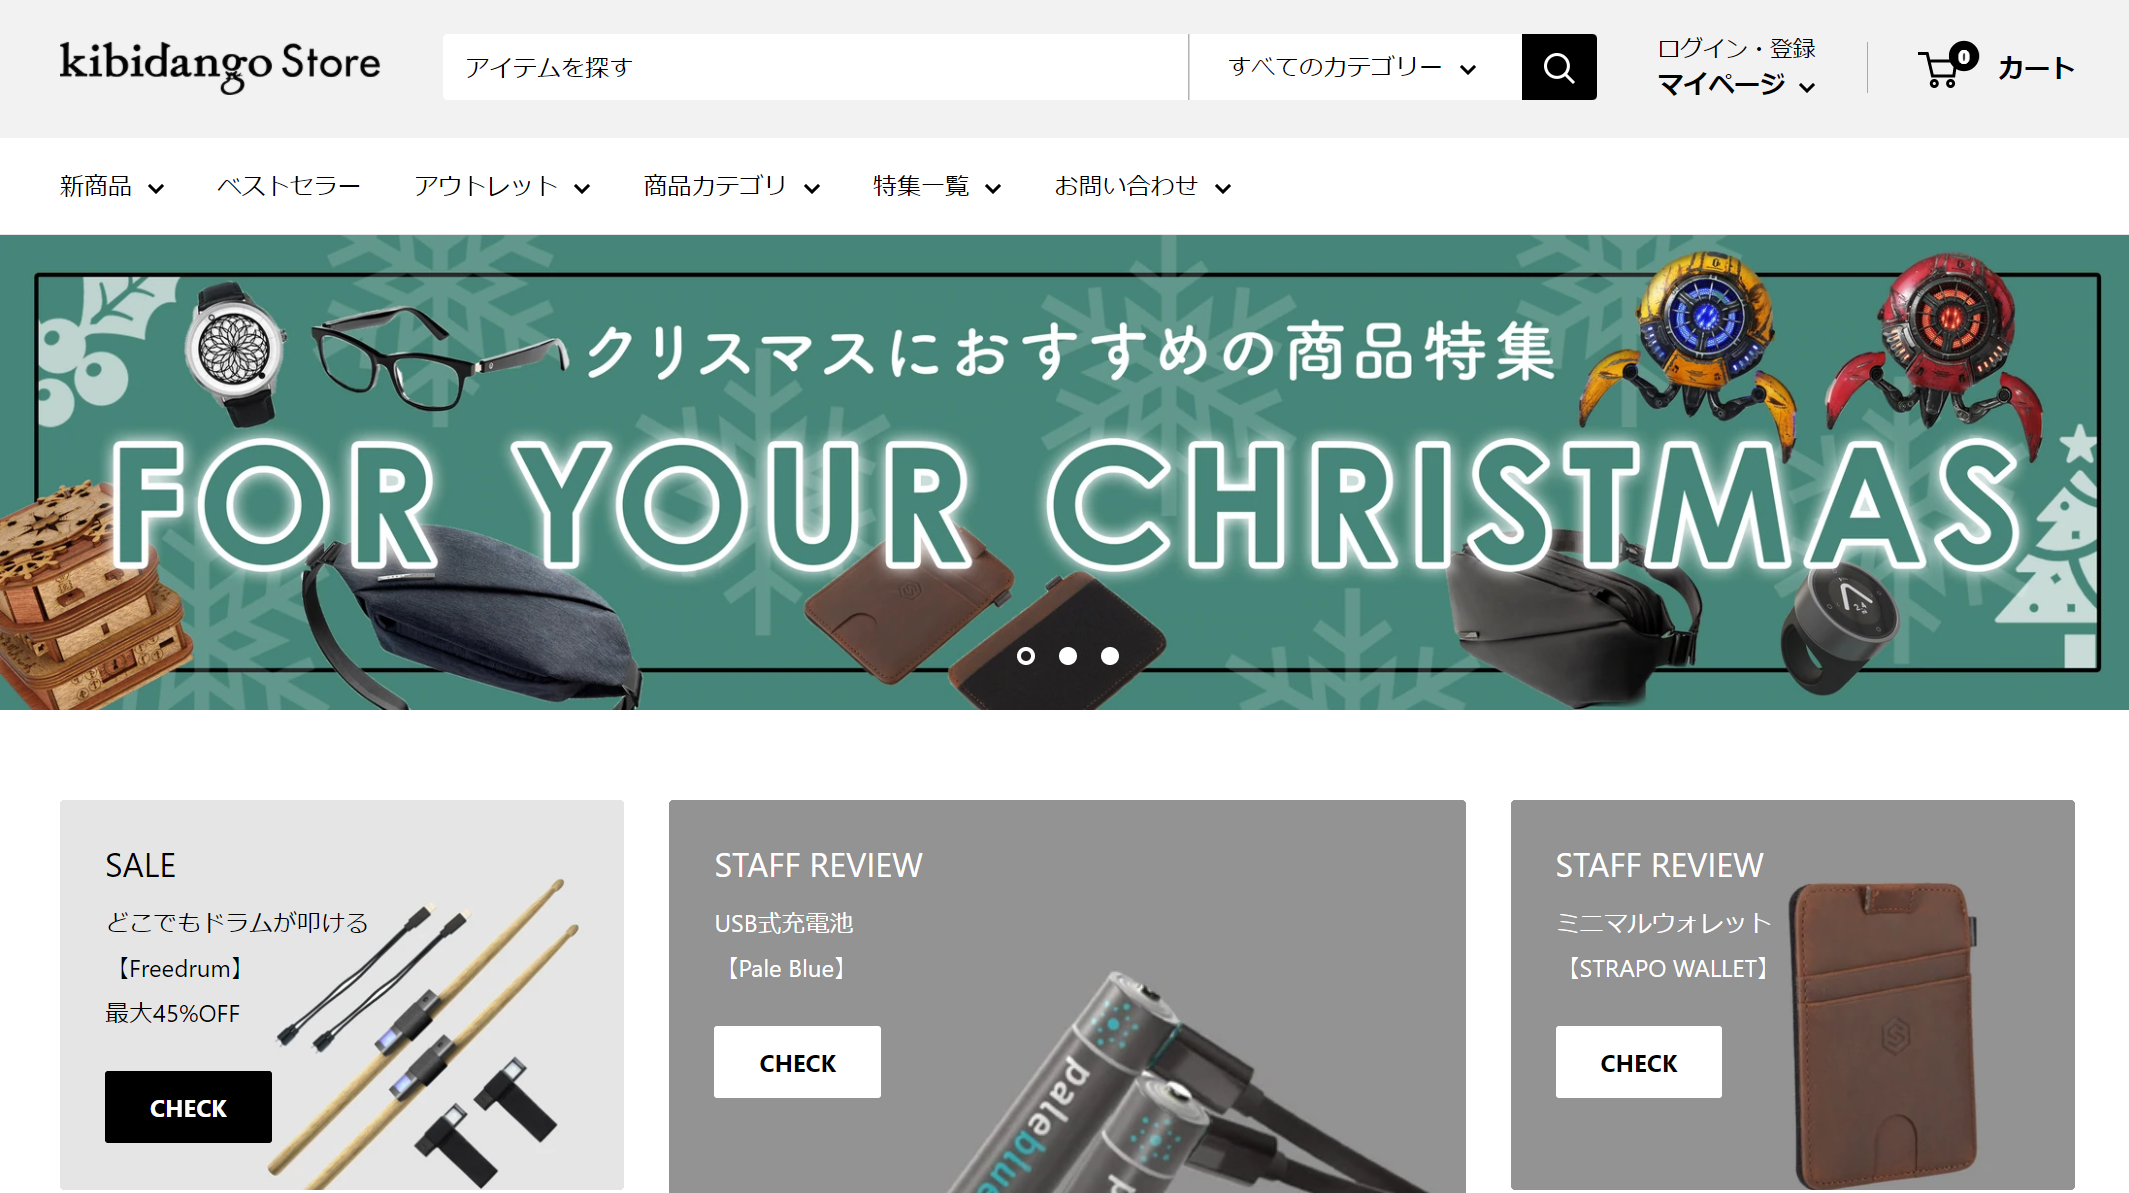The width and height of the screenshot is (2129, 1193).
Task: Click the アイテムを探す search input field
Action: click(815, 67)
